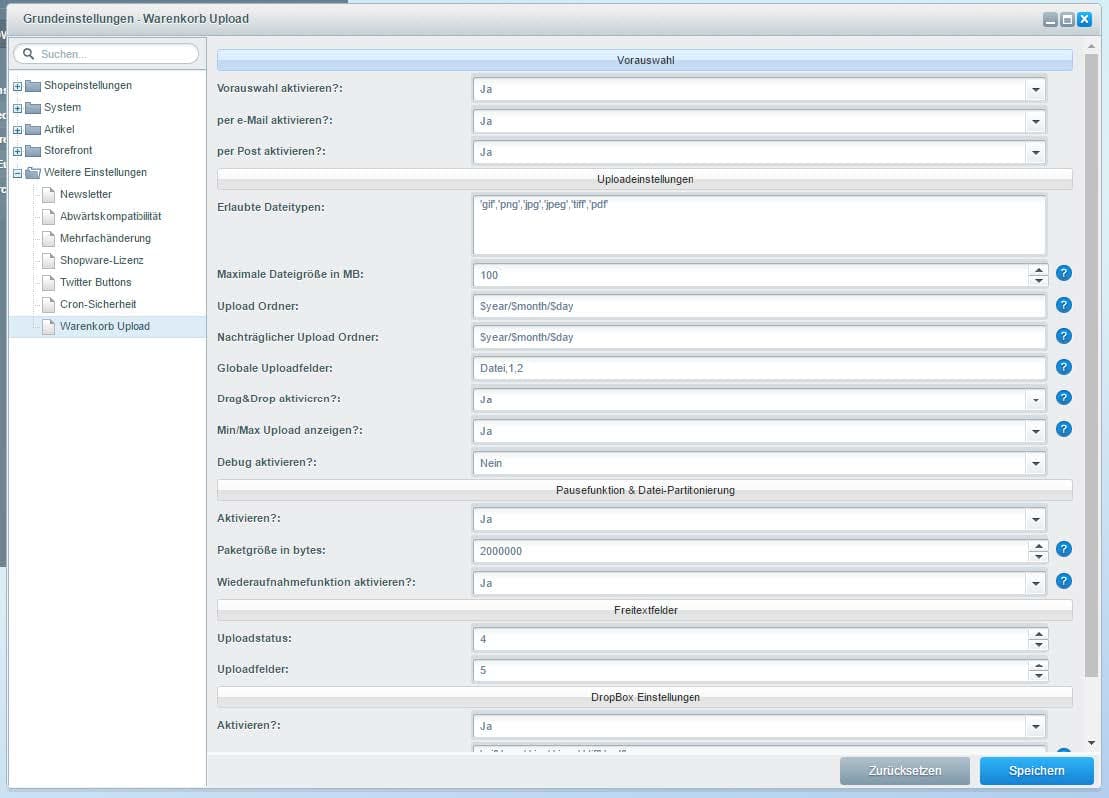1109x798 pixels.
Task: Increase Uploadstatus value with up arrow
Action: 1039,633
